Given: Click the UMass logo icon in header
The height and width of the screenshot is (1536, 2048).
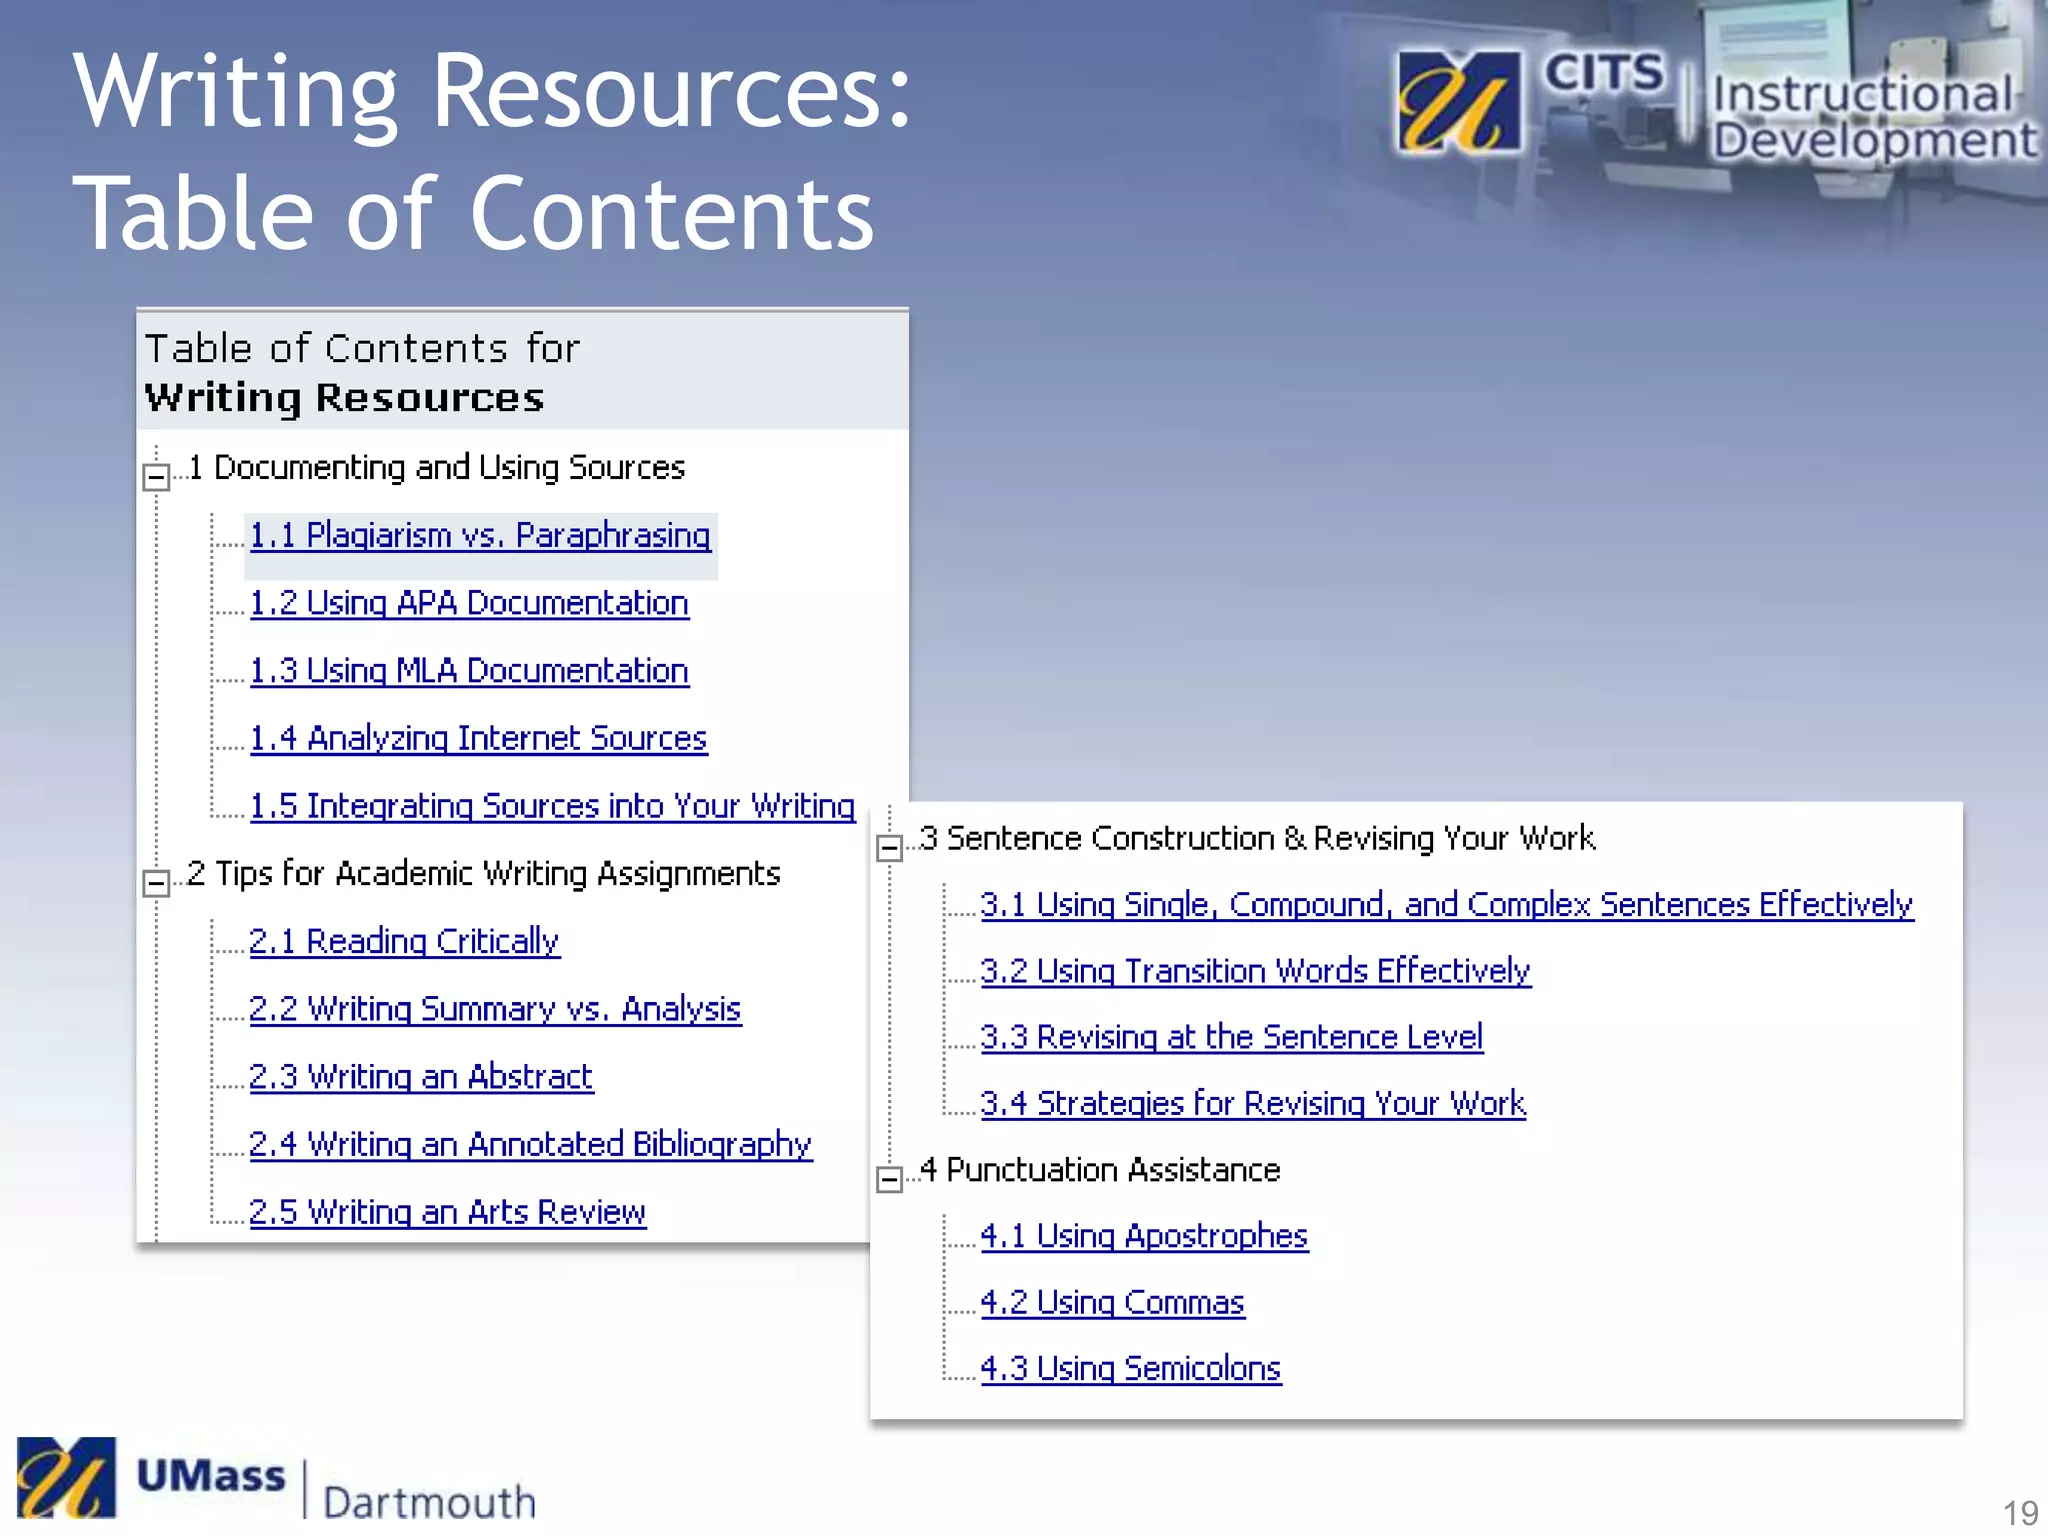Looking at the screenshot, I should point(1459,103).
